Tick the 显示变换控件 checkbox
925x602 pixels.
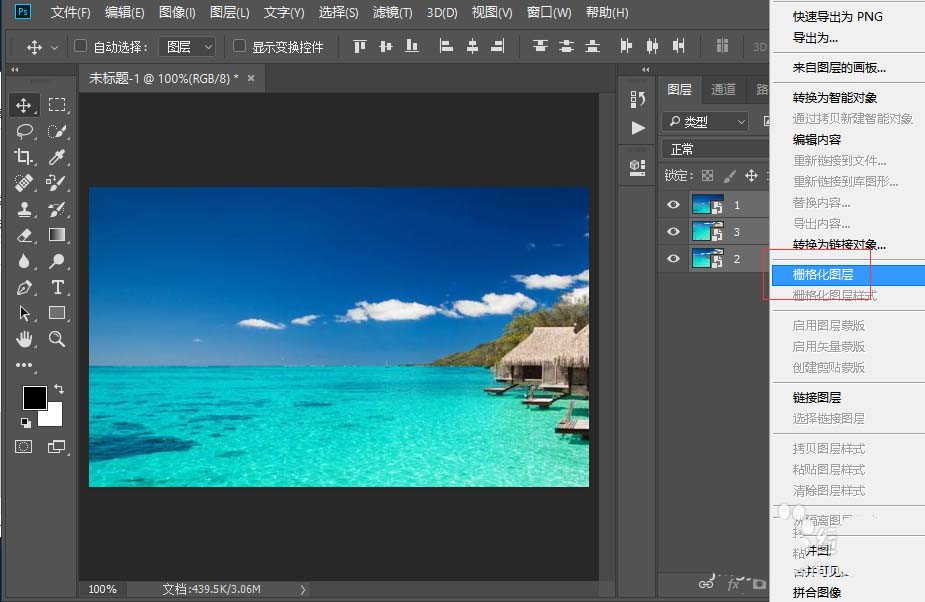pyautogui.click(x=239, y=47)
